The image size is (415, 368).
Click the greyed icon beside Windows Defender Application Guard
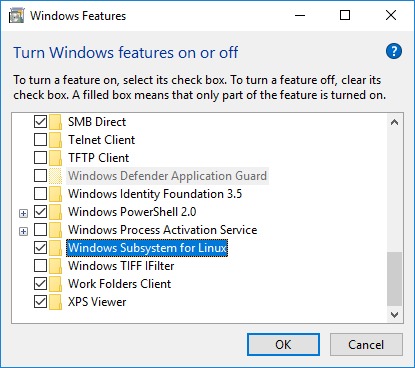pyautogui.click(x=55, y=176)
